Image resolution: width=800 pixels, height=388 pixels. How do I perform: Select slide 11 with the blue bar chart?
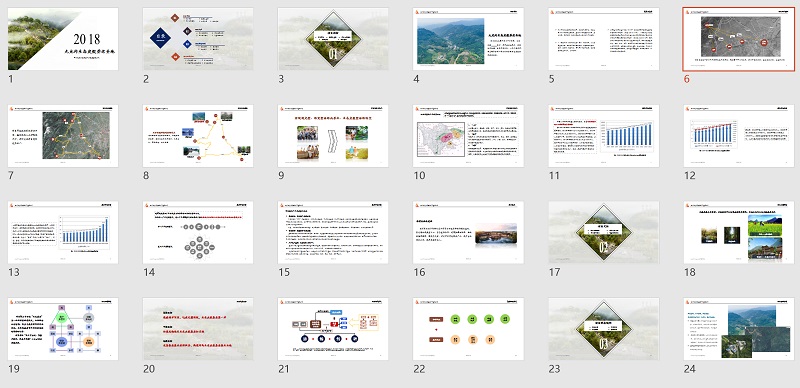click(x=604, y=136)
